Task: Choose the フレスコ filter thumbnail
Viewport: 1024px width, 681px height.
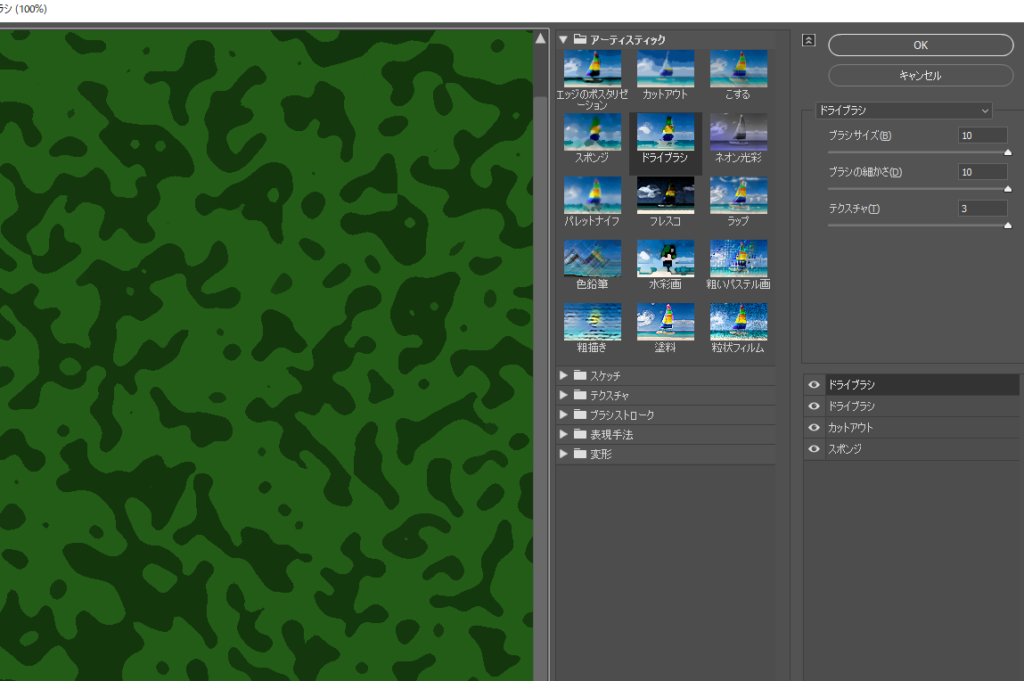Action: [x=665, y=195]
